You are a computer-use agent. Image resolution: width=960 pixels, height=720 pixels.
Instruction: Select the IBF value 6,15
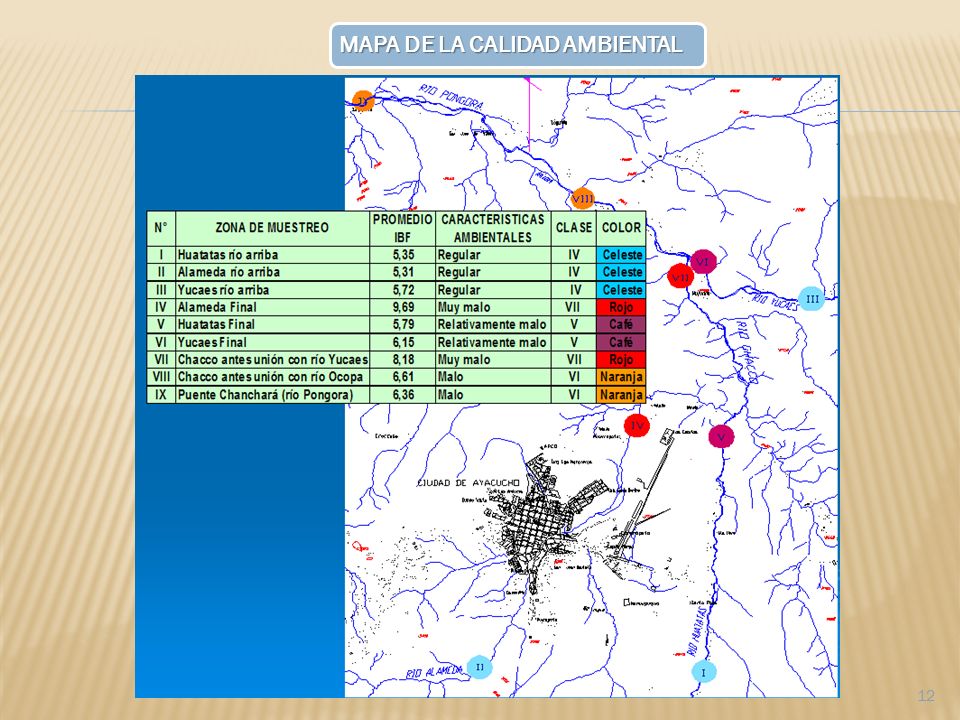pyautogui.click(x=402, y=342)
